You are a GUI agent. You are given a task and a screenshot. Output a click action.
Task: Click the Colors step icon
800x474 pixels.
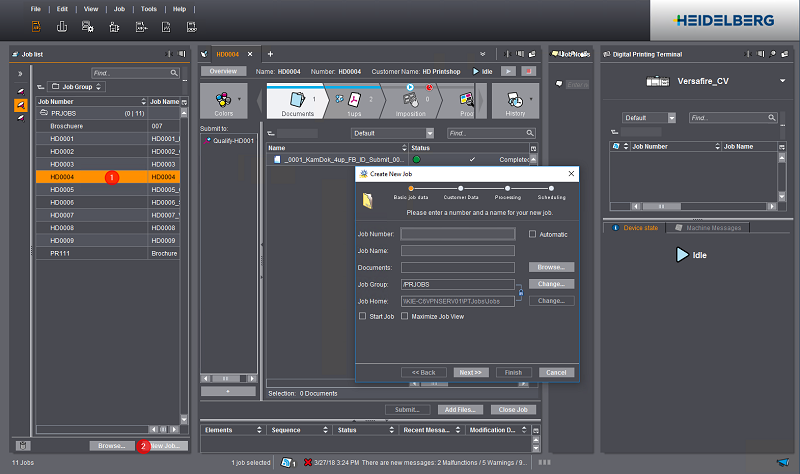(x=223, y=102)
